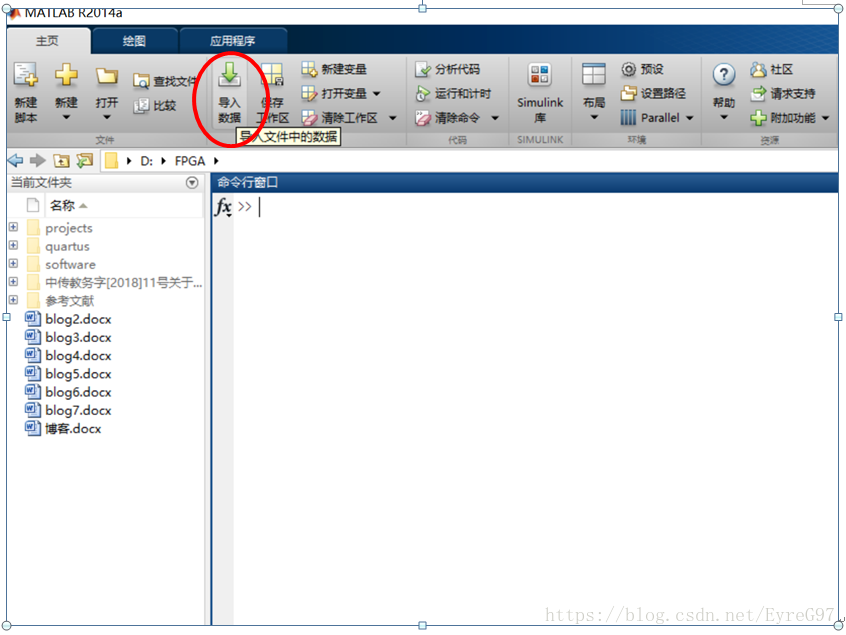This screenshot has width=846, height=635.
Task: Click Save Workspace (保存工作区)
Action: [x=272, y=93]
